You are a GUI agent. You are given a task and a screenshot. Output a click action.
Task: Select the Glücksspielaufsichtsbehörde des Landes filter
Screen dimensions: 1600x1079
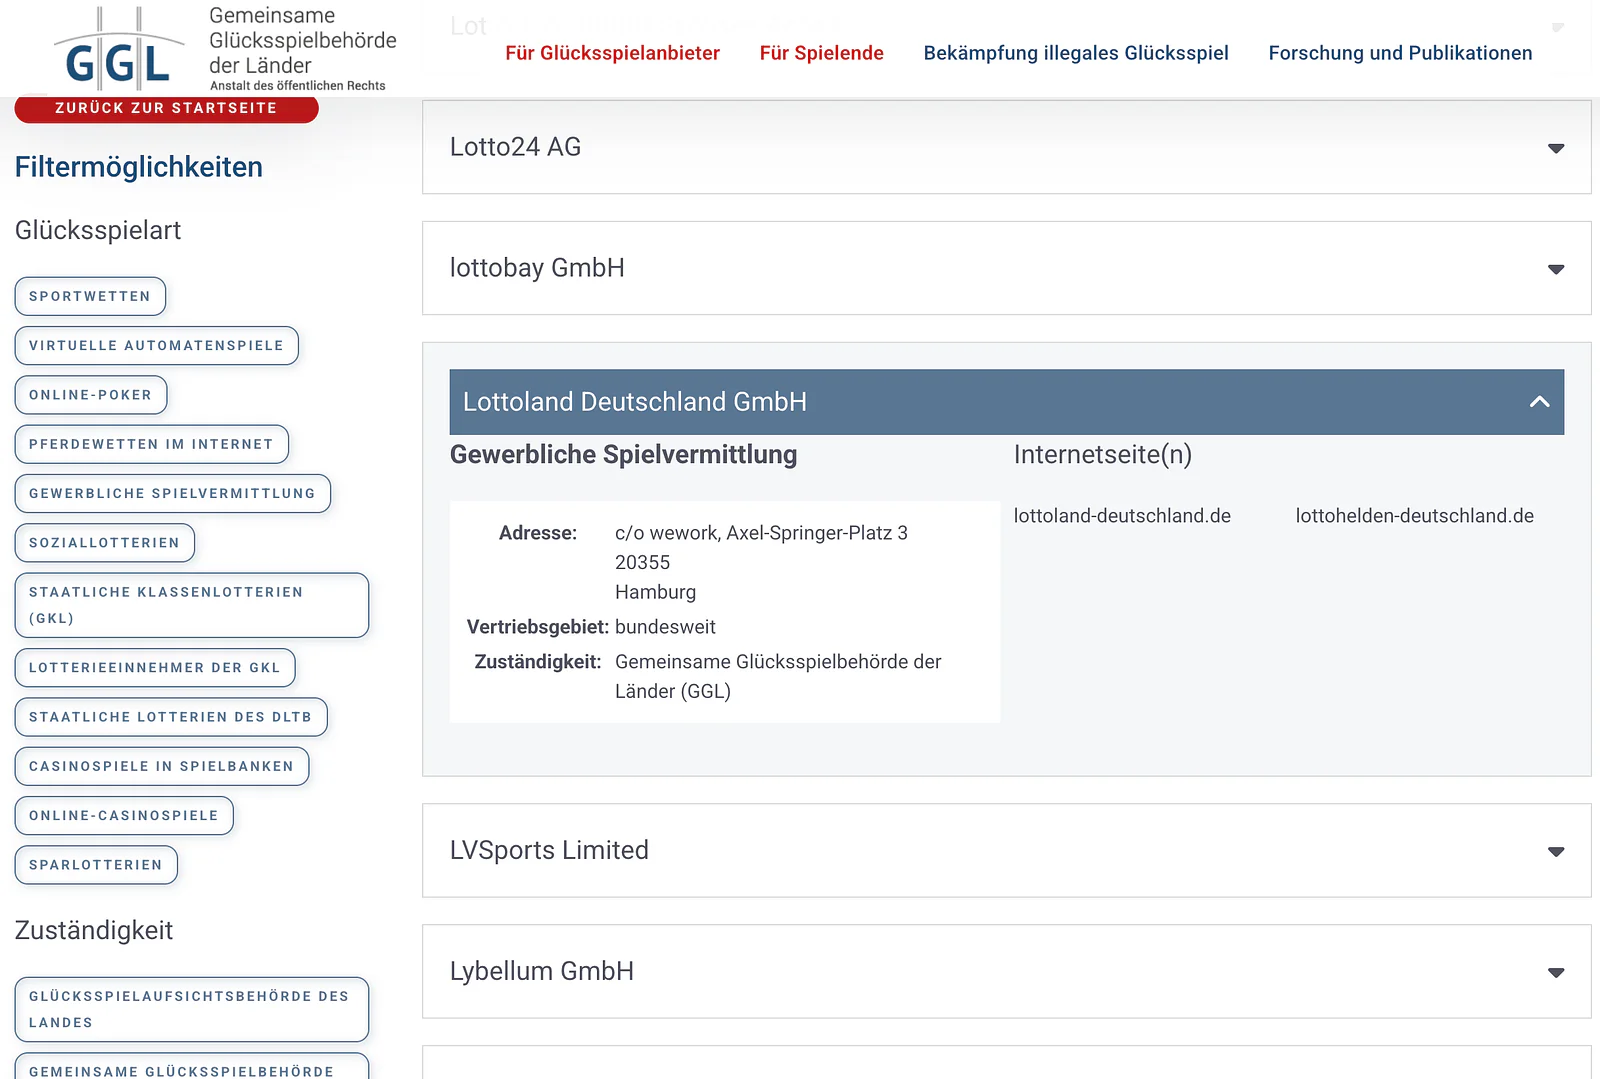pos(191,1009)
